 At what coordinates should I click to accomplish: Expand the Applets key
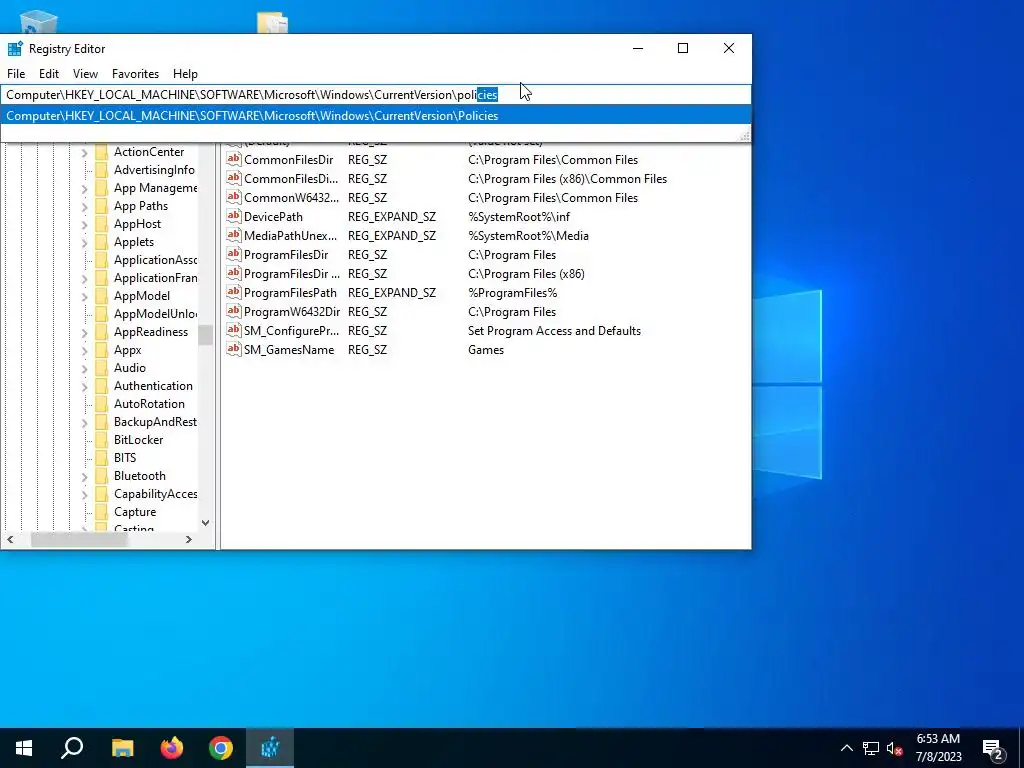click(84, 242)
